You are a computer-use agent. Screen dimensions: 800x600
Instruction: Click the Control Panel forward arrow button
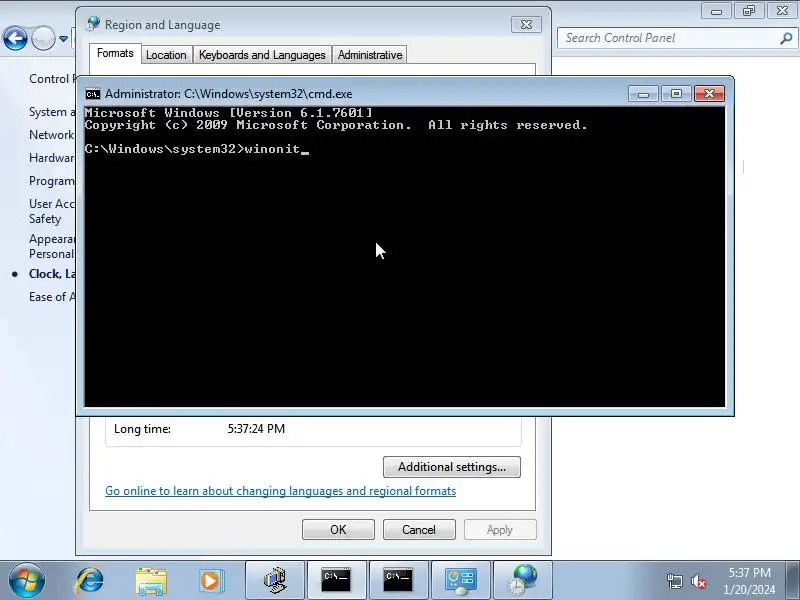click(43, 38)
